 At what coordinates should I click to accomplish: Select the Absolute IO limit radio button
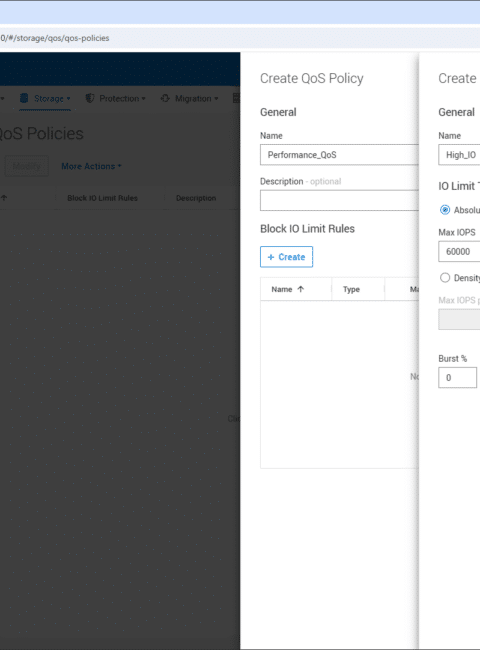click(445, 210)
